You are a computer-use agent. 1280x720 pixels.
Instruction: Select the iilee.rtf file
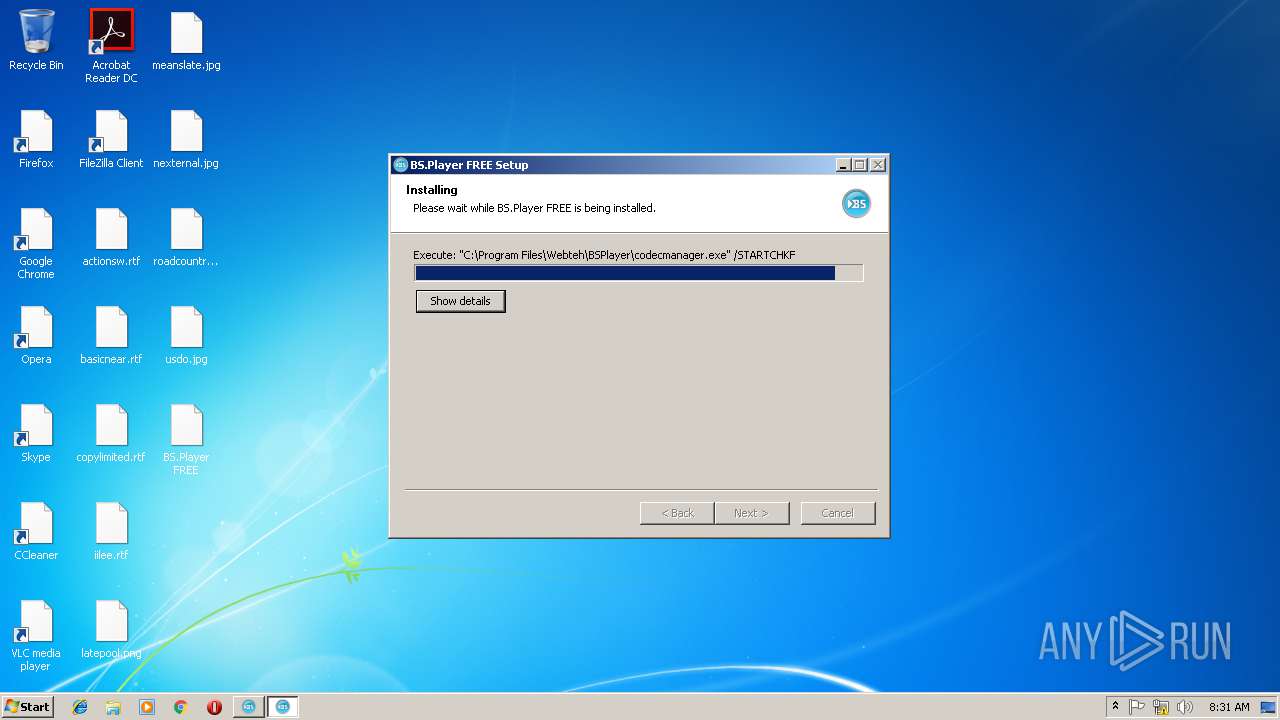click(111, 531)
